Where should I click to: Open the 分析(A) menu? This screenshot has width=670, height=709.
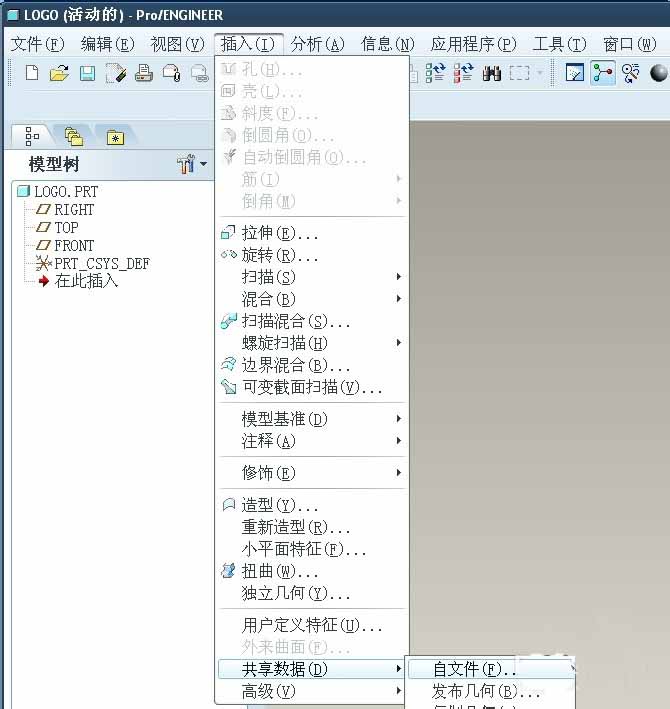318,44
